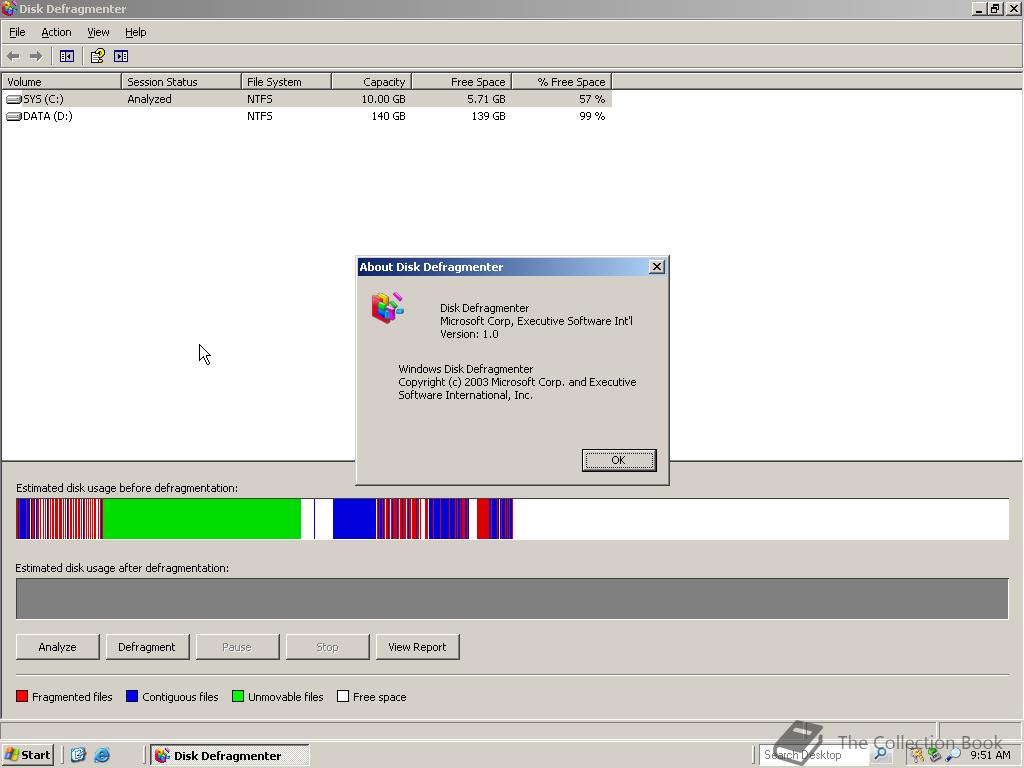
Task: Click the Version: 1.0 text
Action: coord(469,334)
